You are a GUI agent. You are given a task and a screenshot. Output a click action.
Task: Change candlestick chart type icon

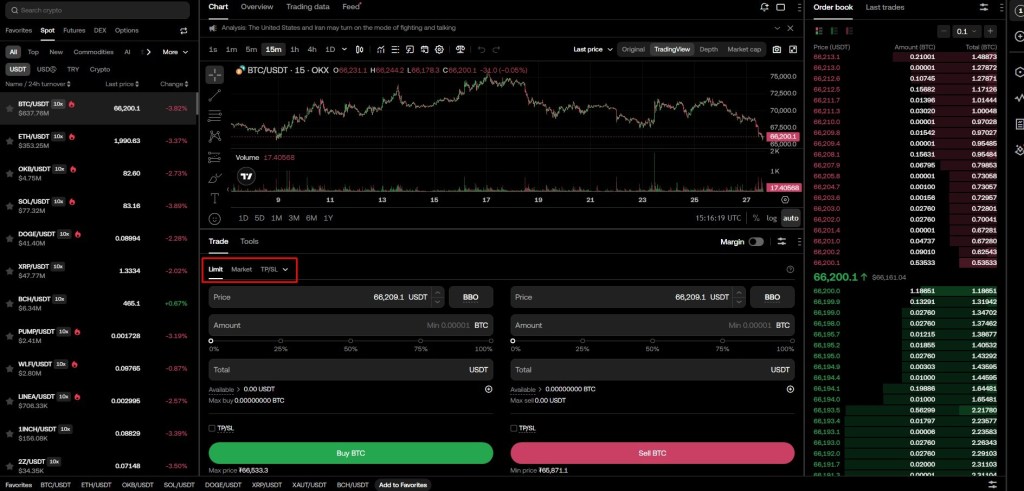pyautogui.click(x=359, y=50)
